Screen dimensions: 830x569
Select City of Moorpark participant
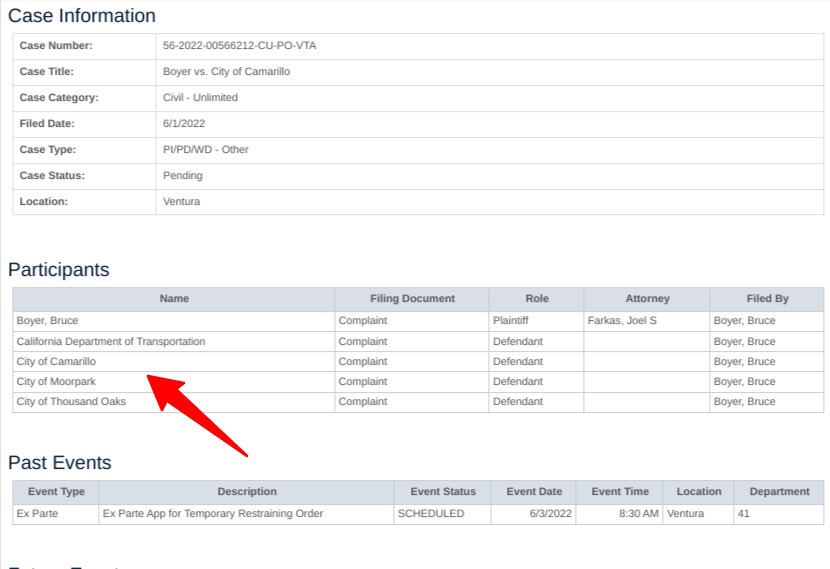click(x=56, y=382)
